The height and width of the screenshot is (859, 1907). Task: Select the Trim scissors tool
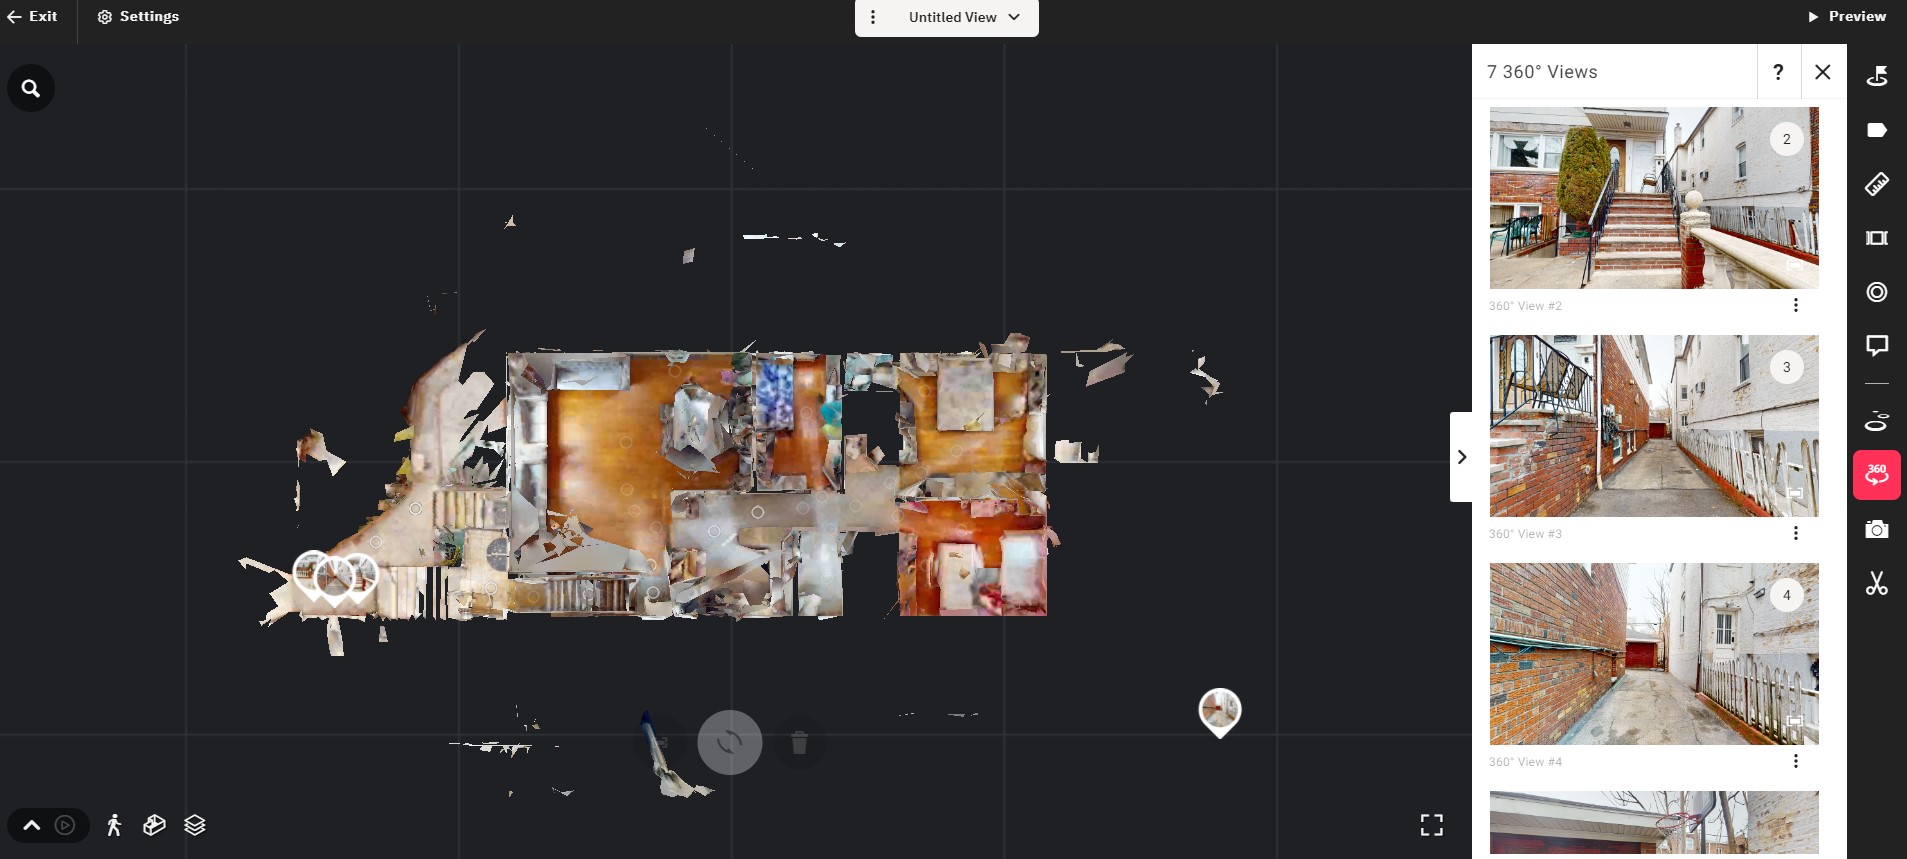(x=1877, y=583)
